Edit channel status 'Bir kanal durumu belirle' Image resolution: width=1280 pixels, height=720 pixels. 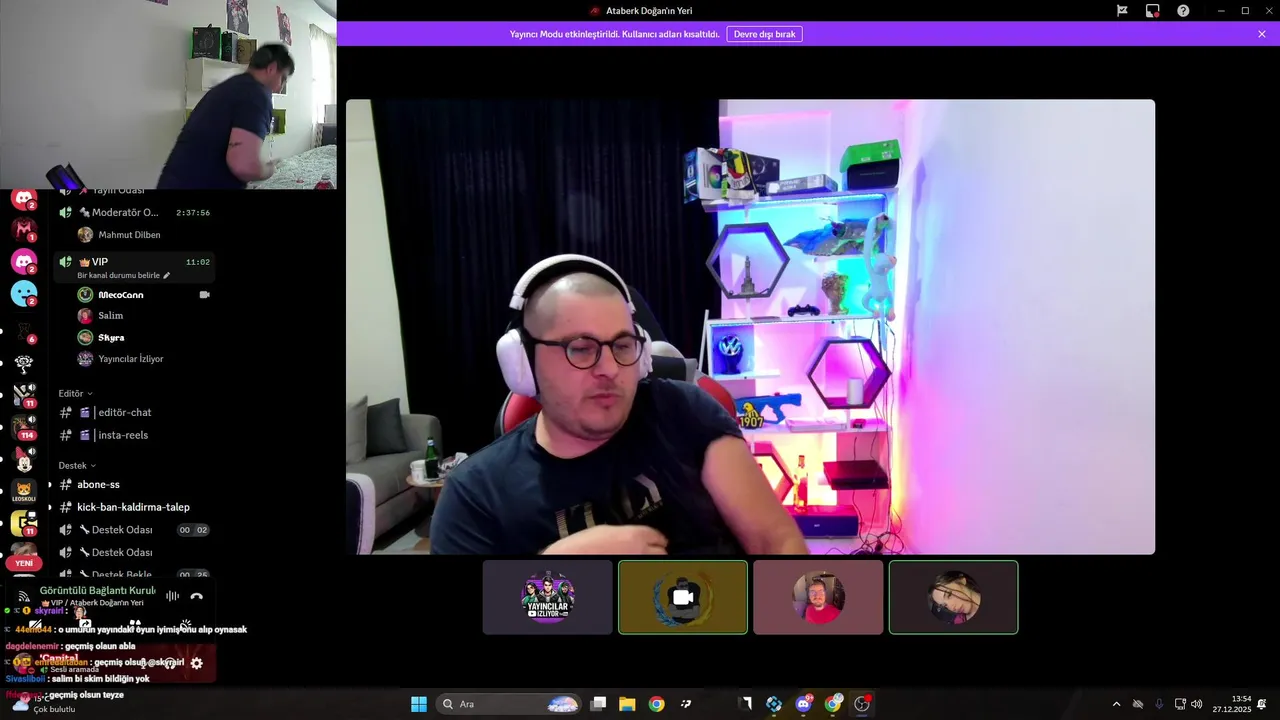click(x=124, y=275)
